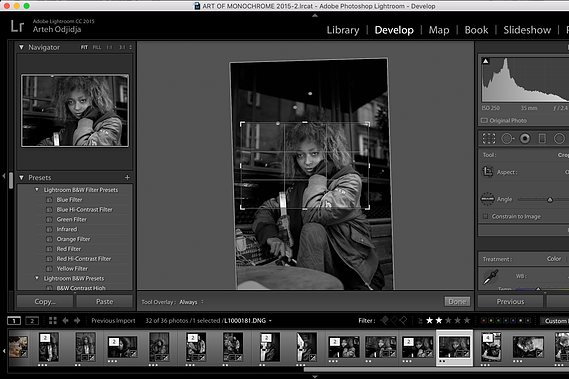The image size is (569, 379).
Task: Go back with left arrow
Action: point(65,321)
